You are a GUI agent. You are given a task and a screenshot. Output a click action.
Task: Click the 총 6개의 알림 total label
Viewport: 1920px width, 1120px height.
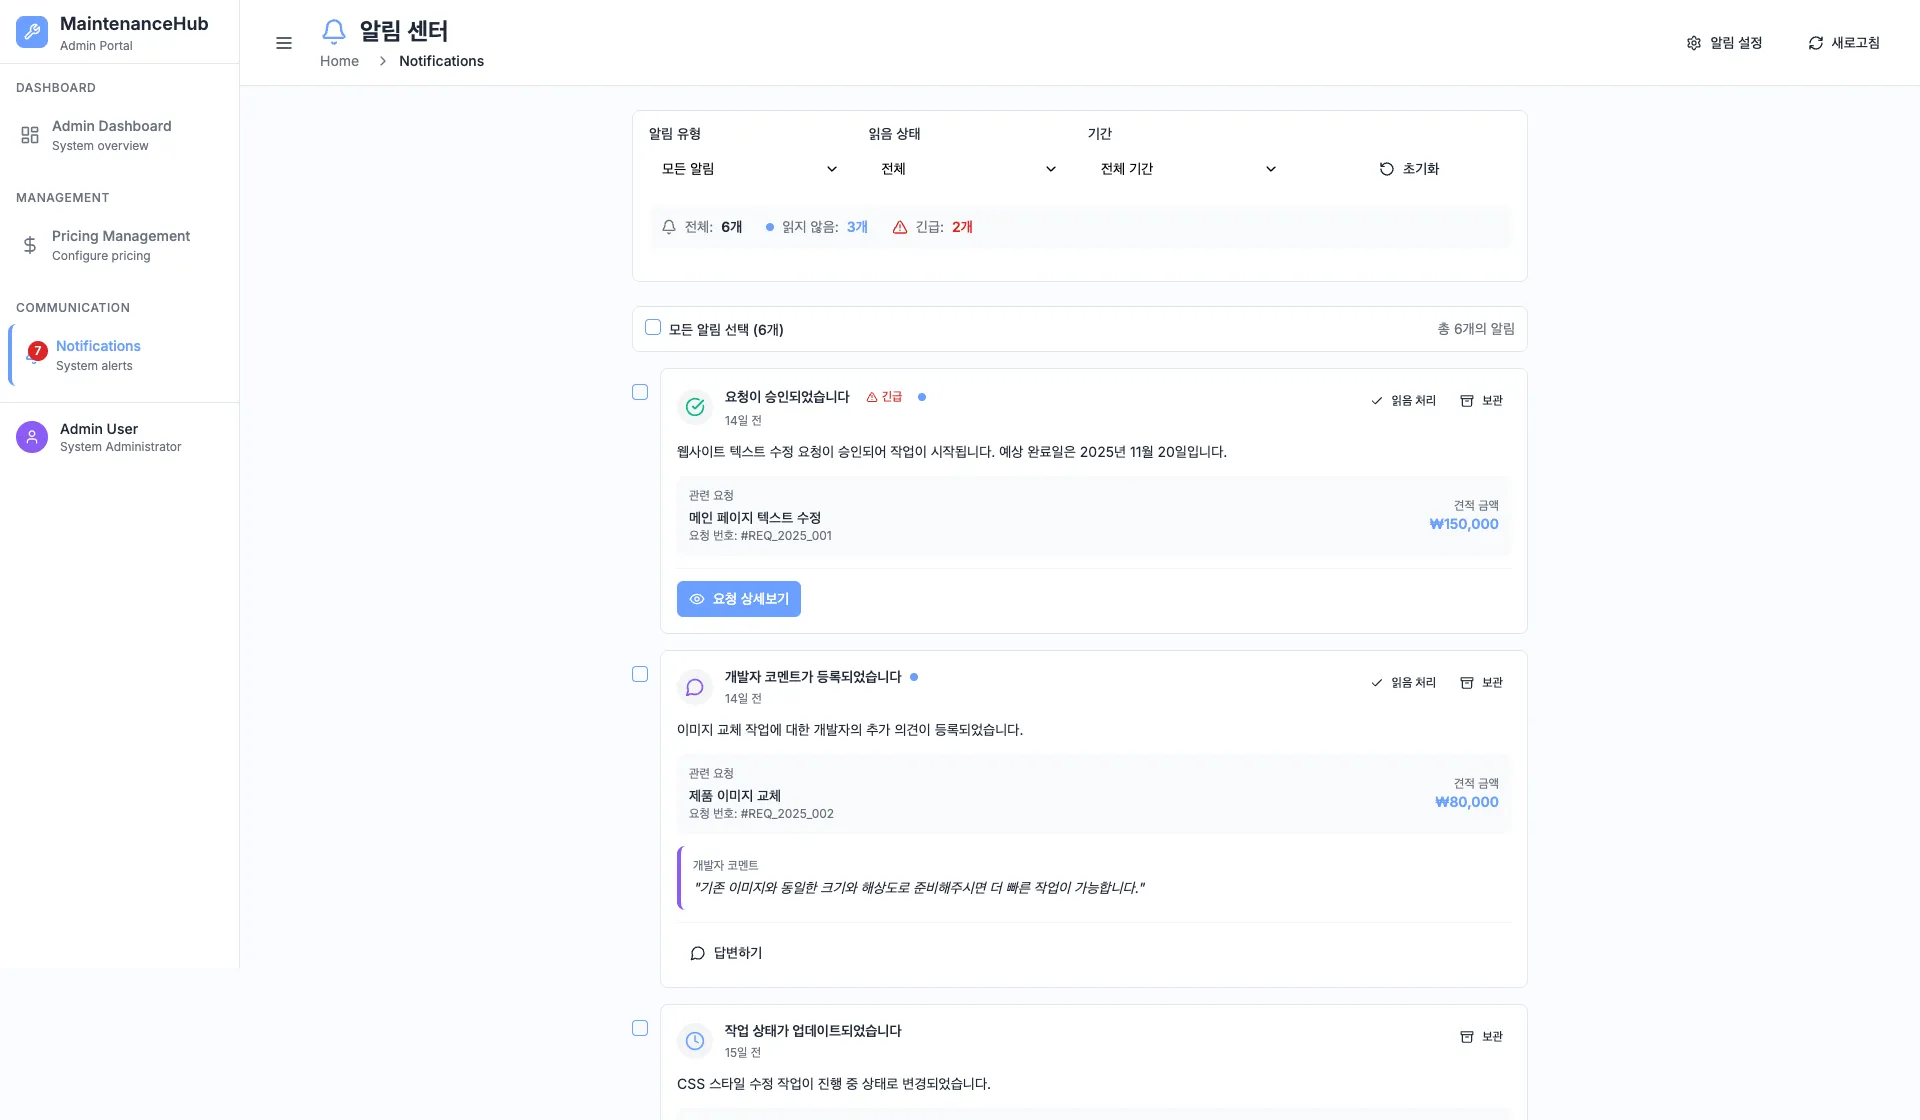coord(1476,329)
